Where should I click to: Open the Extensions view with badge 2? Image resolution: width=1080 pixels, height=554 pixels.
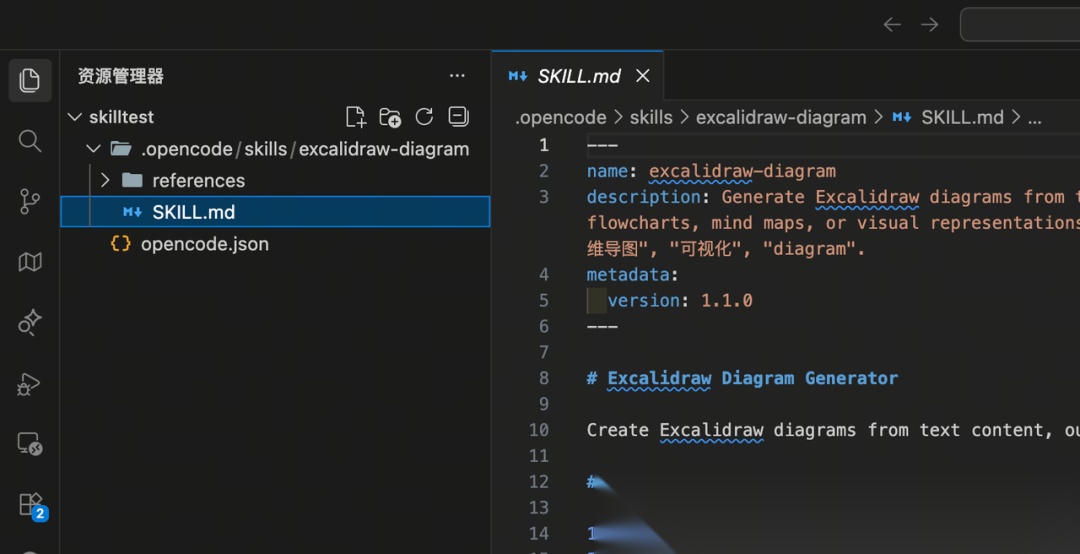[x=31, y=505]
